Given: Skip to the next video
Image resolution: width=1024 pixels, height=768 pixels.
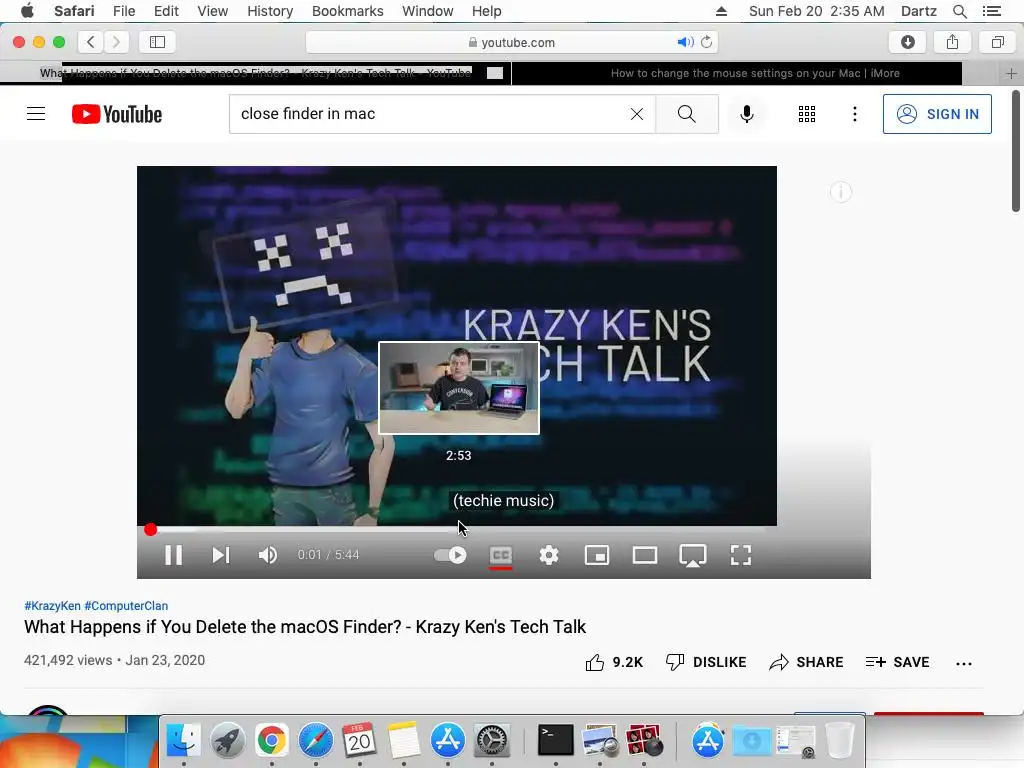Looking at the screenshot, I should [x=221, y=555].
